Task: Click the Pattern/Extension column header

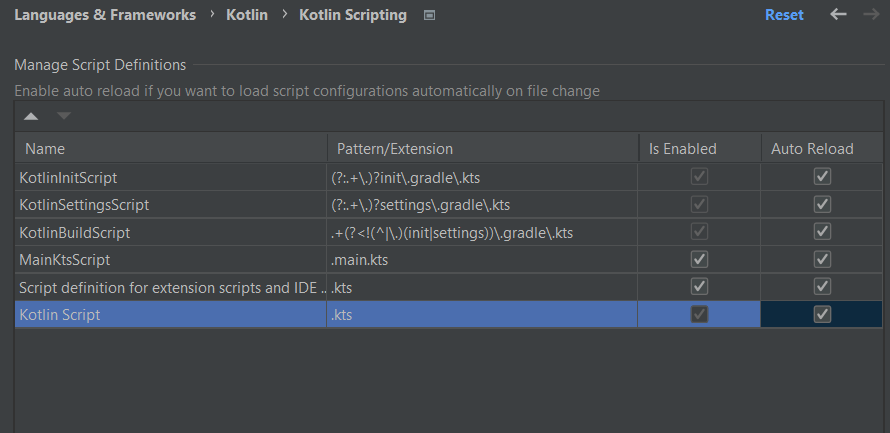Action: (395, 149)
